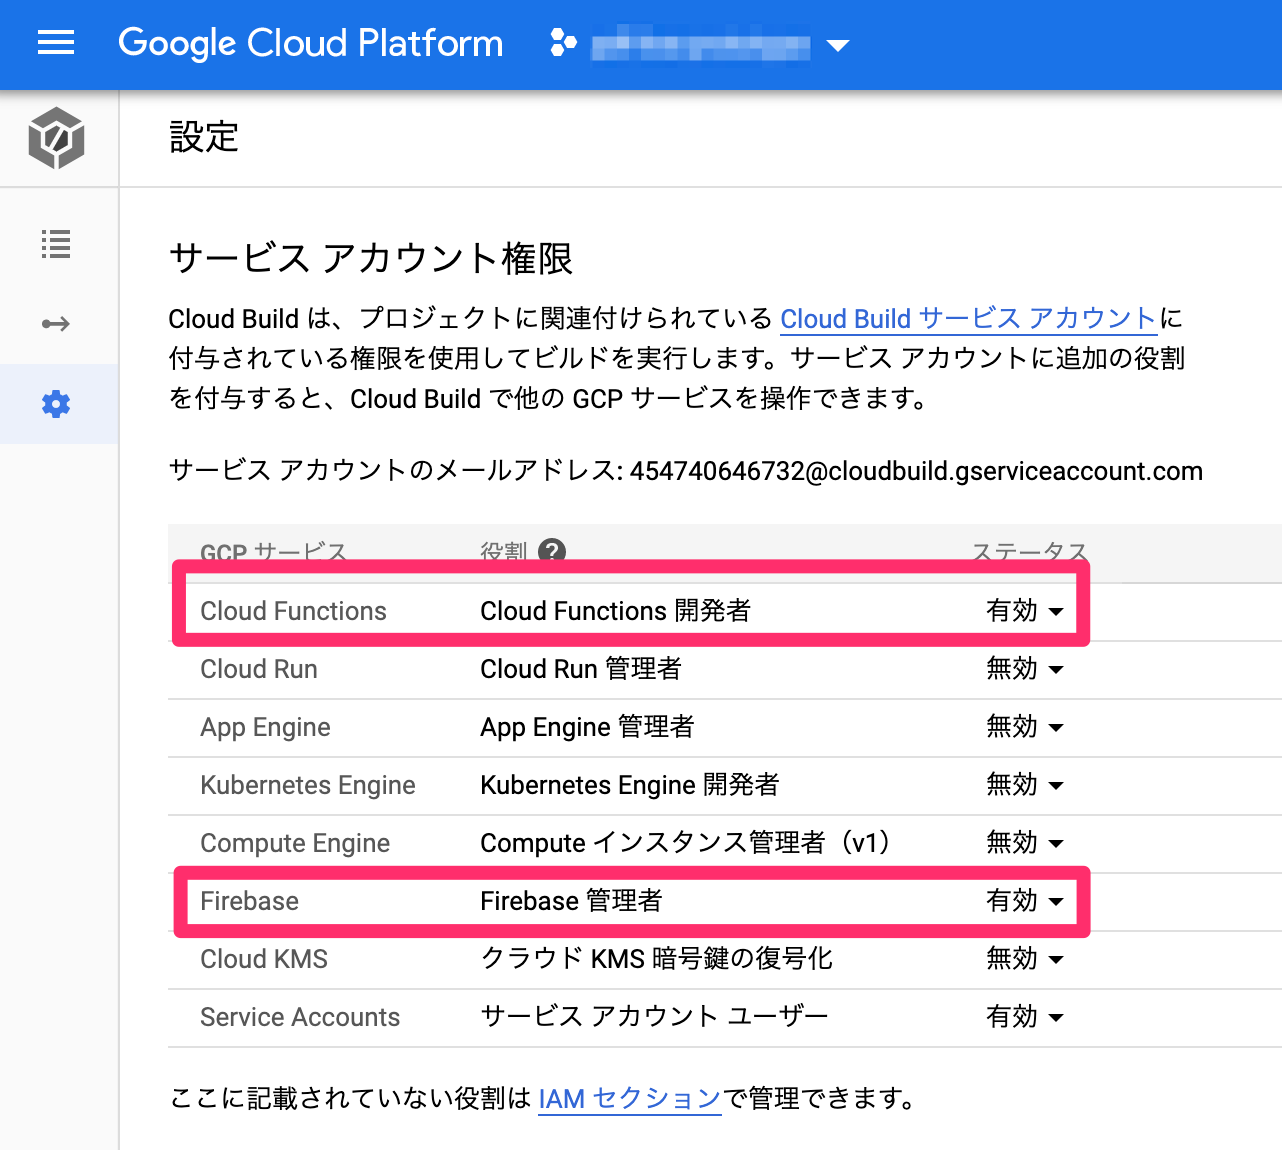Click the Cloud KMS service name

(x=264, y=959)
